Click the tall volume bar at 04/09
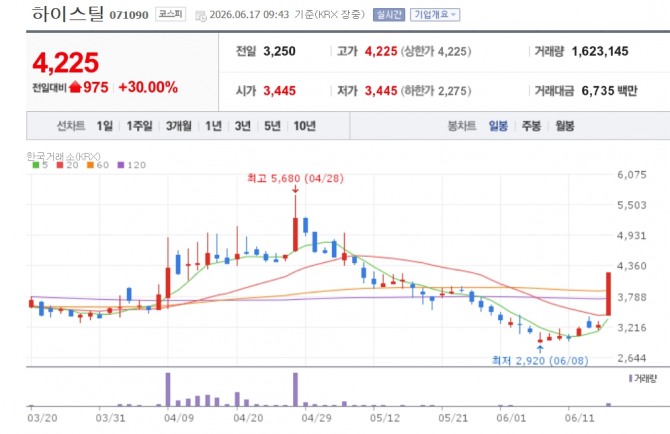 tap(168, 389)
